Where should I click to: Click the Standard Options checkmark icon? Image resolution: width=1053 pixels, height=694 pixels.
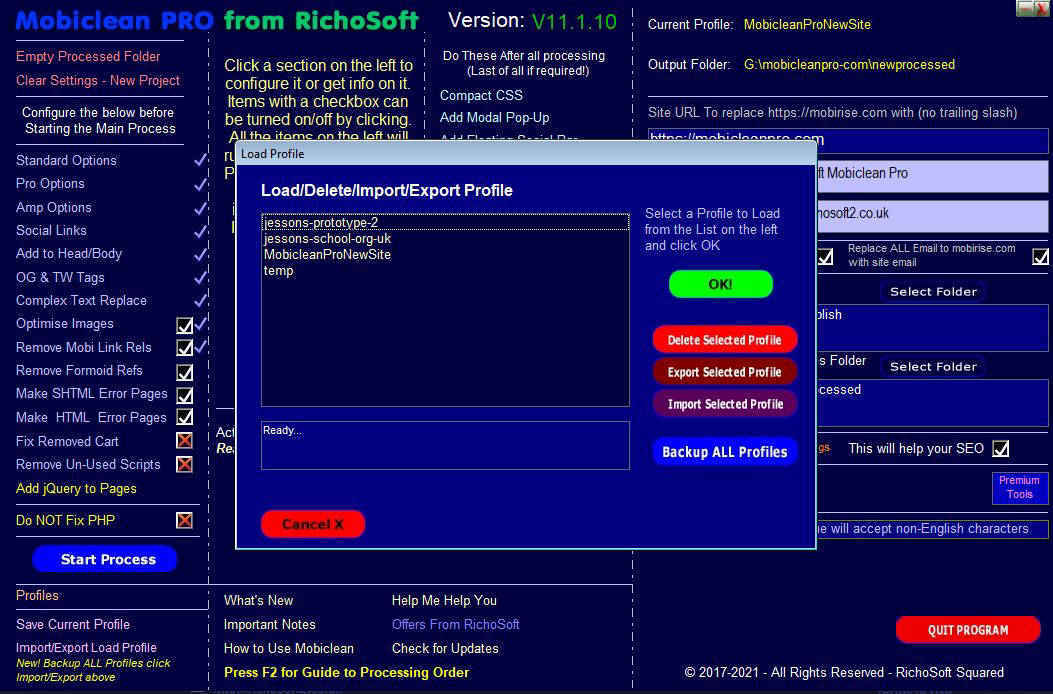coord(200,160)
